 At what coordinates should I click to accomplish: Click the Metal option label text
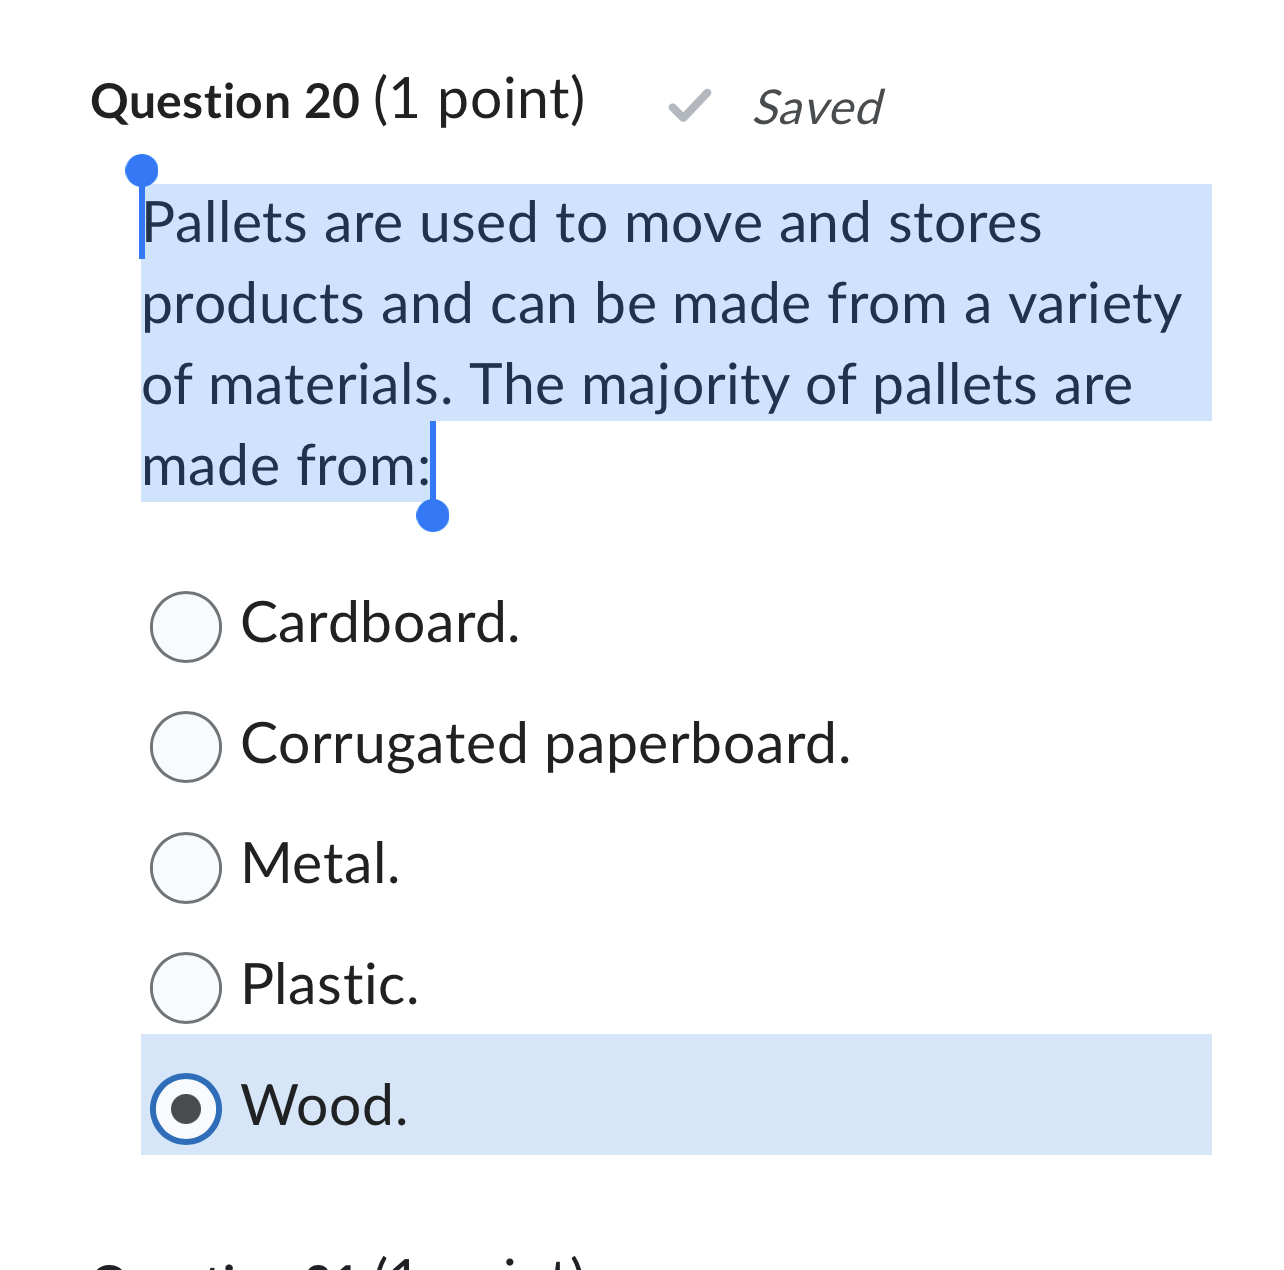coord(318,865)
